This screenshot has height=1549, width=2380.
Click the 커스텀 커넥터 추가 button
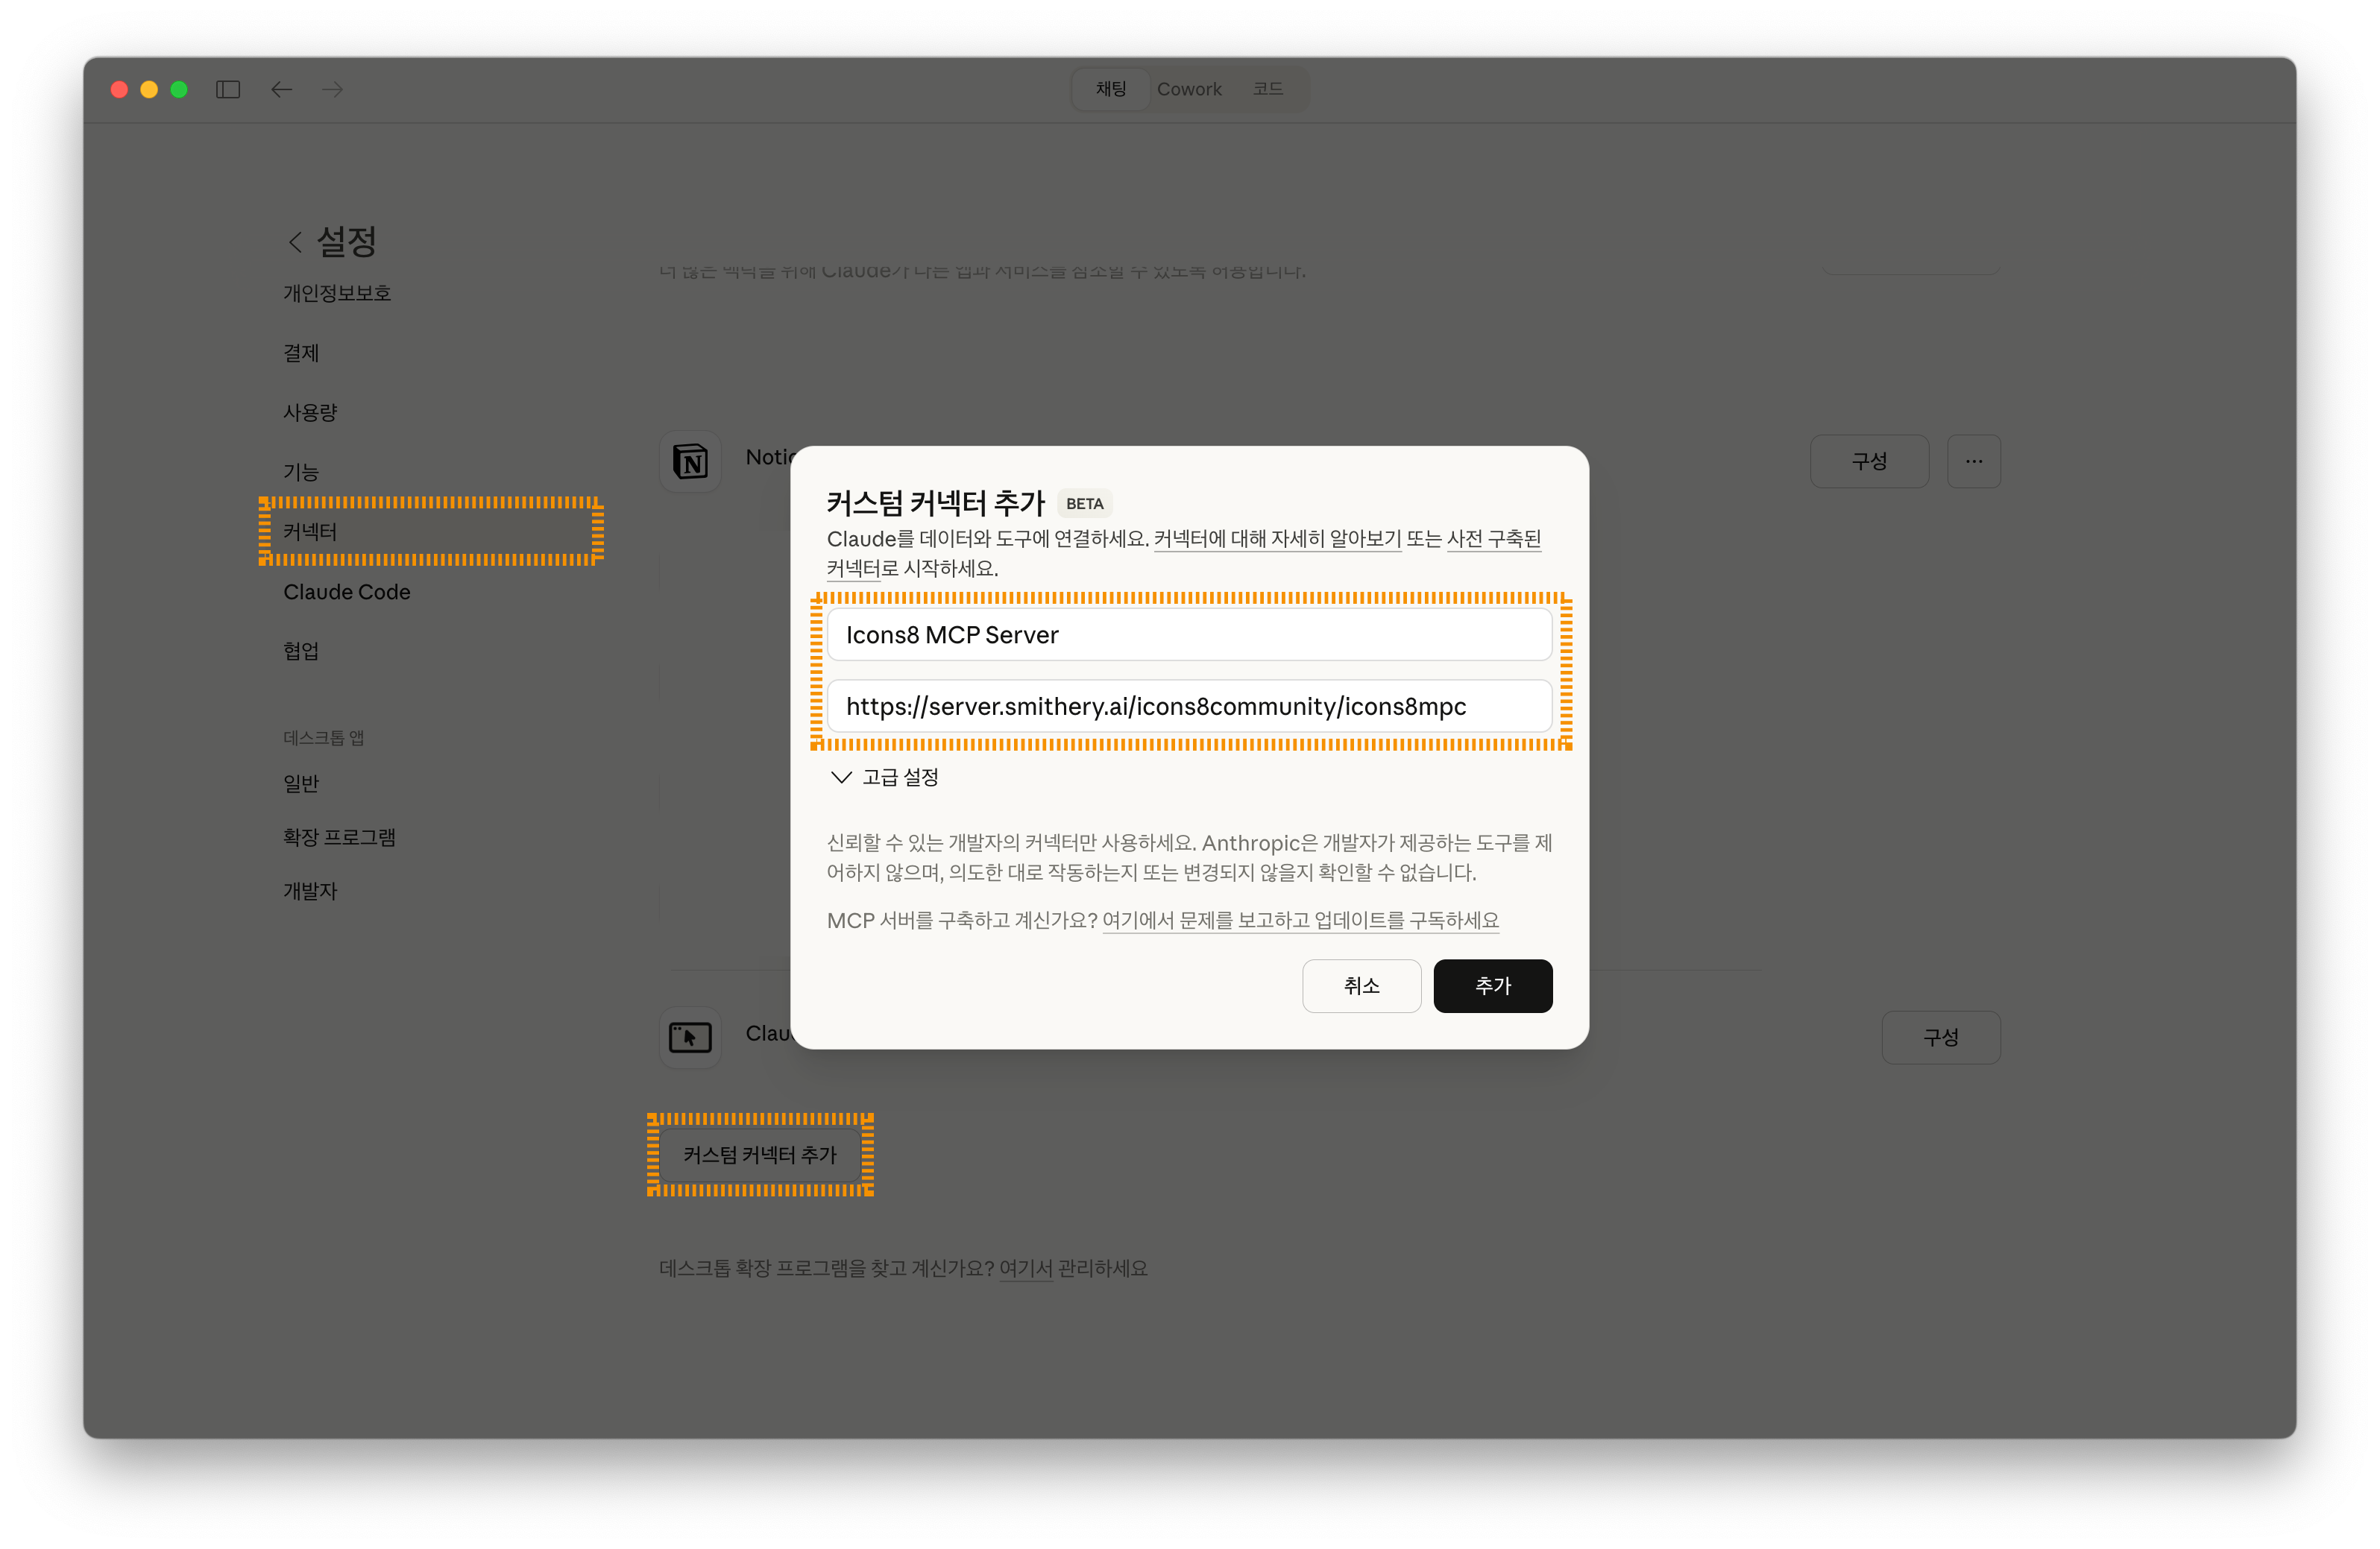(760, 1155)
